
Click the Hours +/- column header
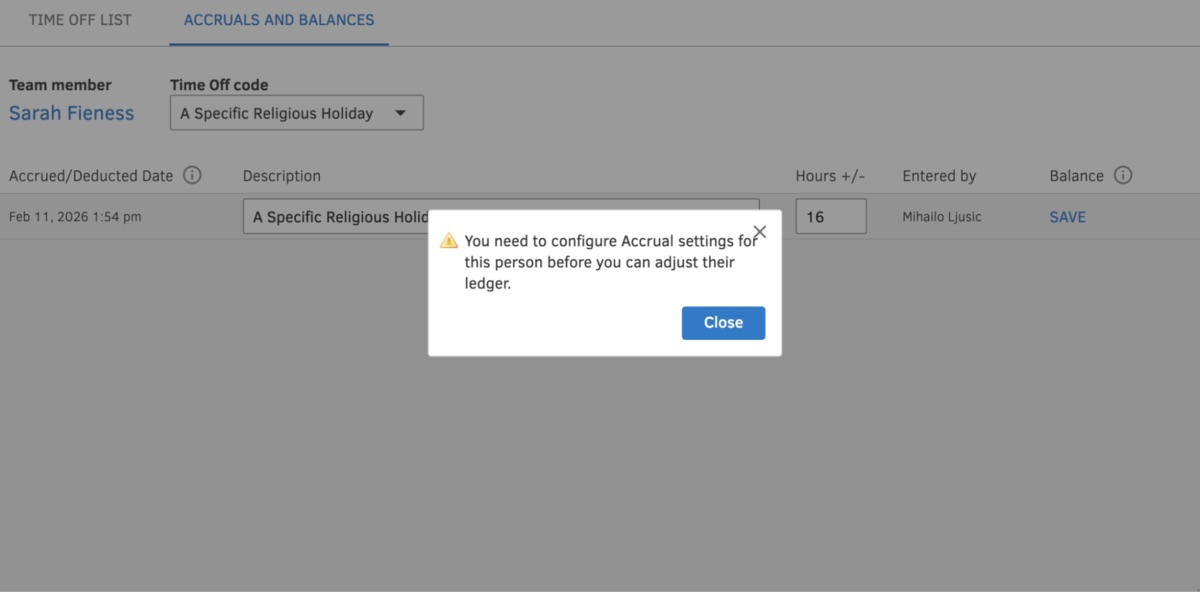coord(830,175)
